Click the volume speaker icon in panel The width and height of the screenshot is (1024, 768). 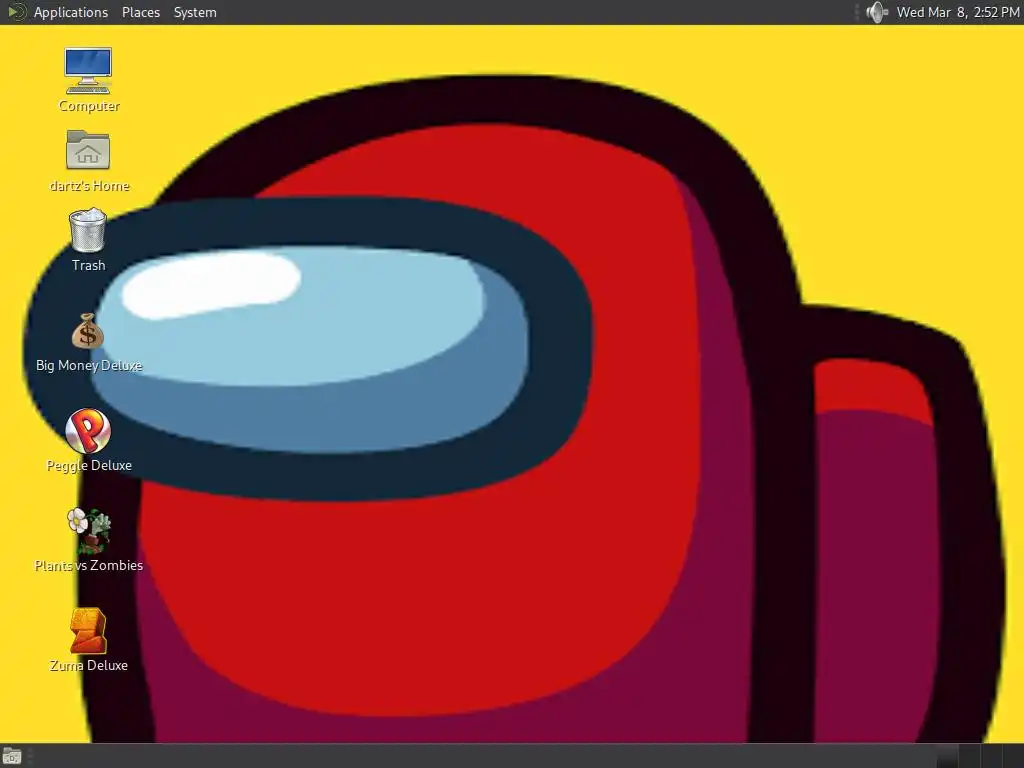coord(876,12)
